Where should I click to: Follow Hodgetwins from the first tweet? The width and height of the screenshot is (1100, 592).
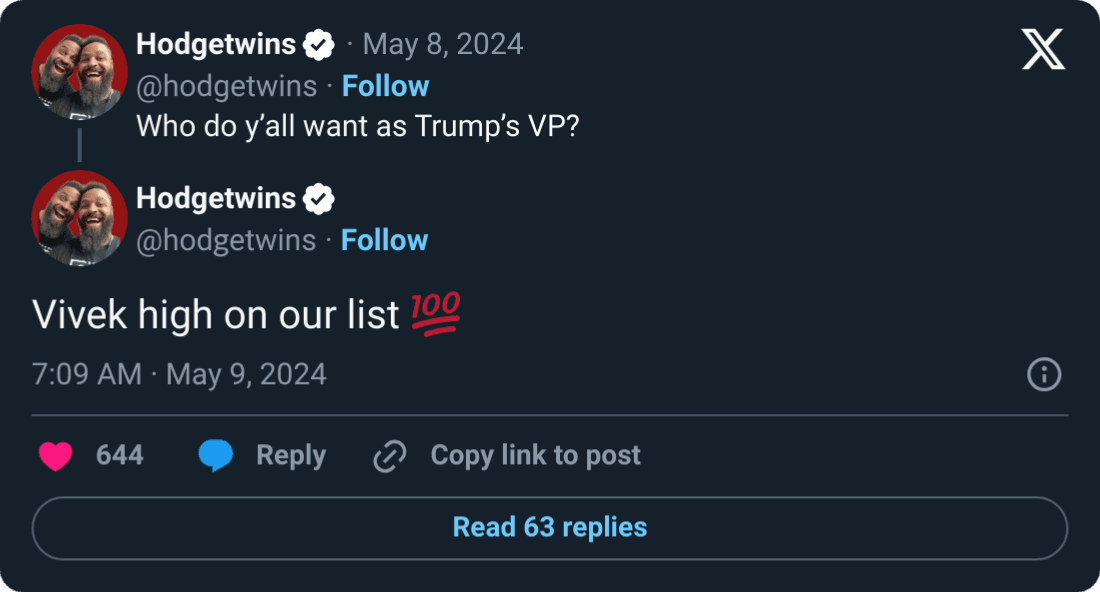[385, 86]
